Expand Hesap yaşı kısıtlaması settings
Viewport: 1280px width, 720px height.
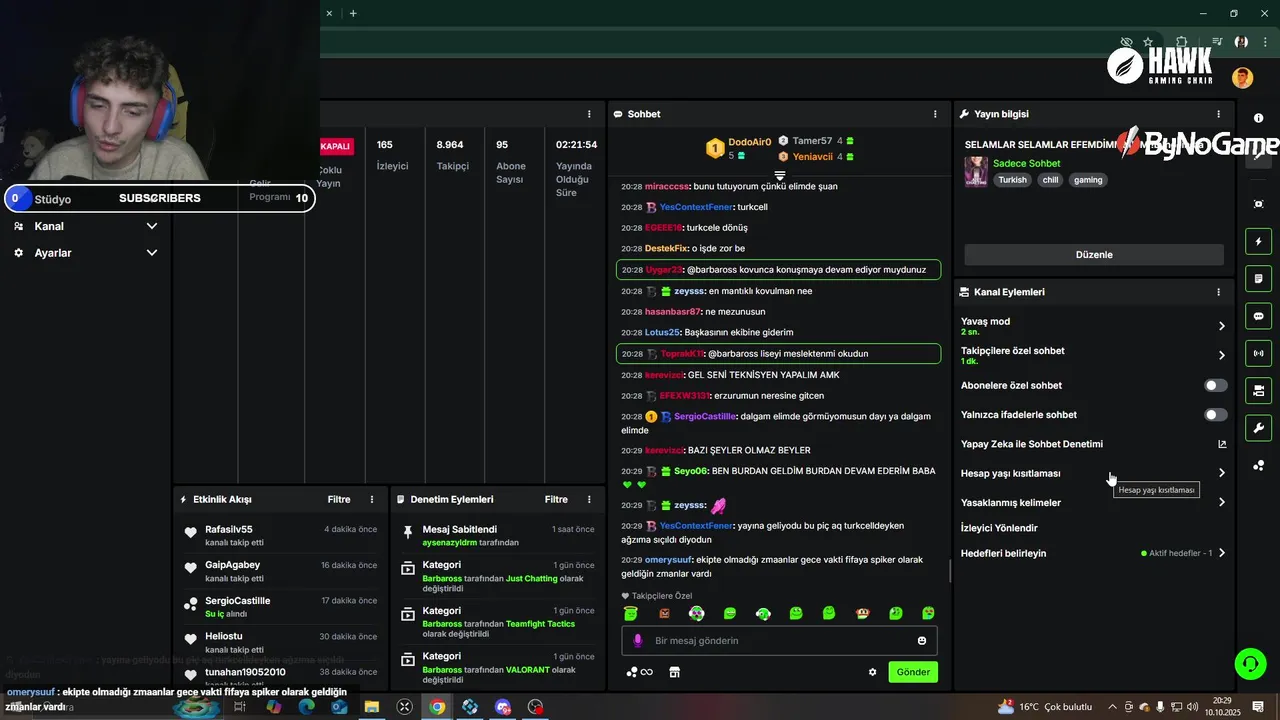(1222, 473)
